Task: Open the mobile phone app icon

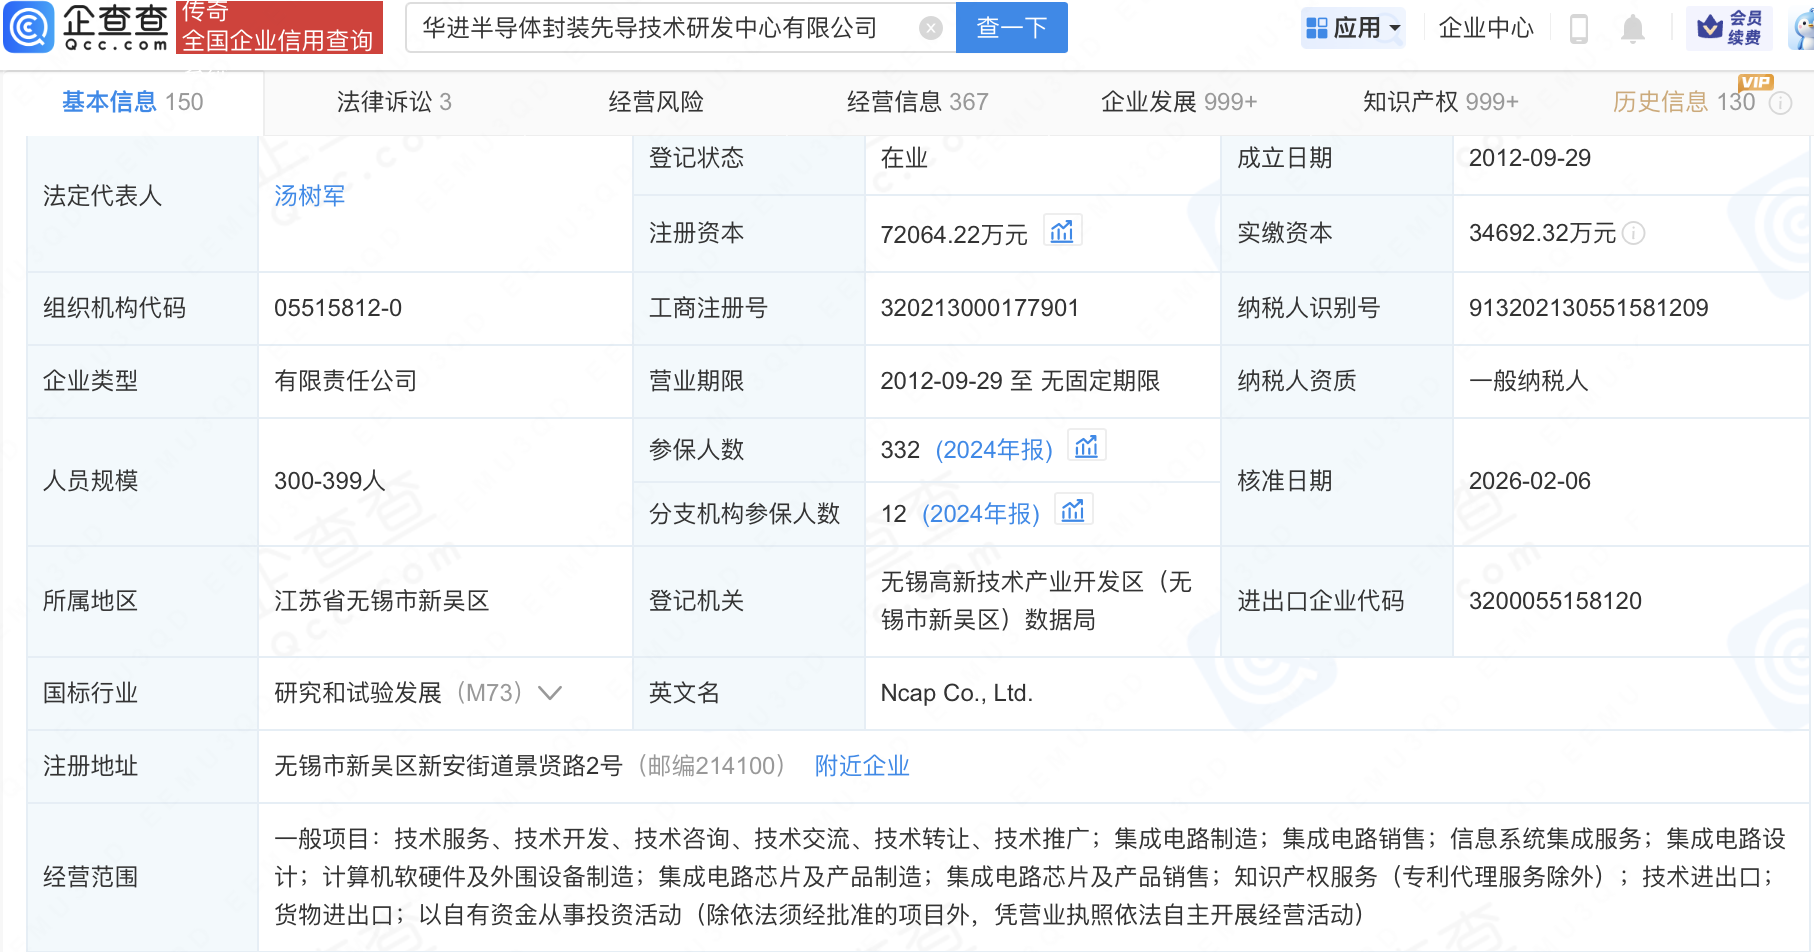Action: pos(1579,29)
